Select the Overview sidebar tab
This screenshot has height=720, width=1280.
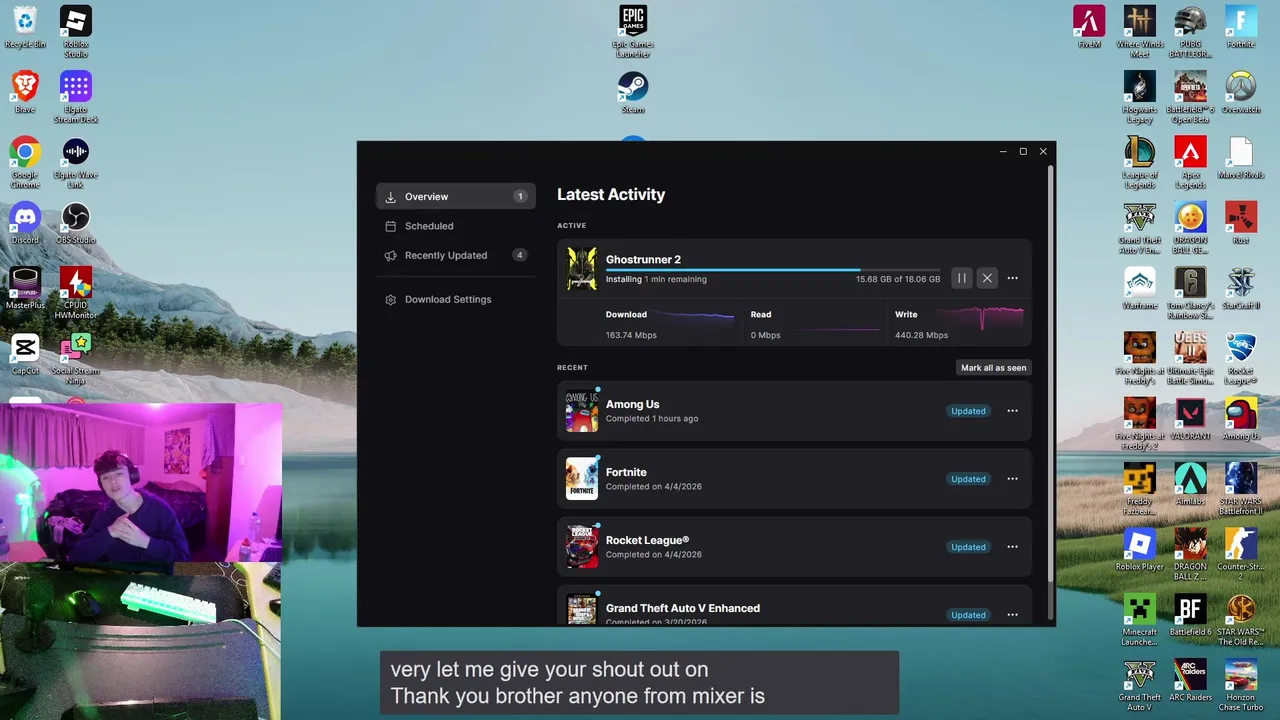[456, 197]
